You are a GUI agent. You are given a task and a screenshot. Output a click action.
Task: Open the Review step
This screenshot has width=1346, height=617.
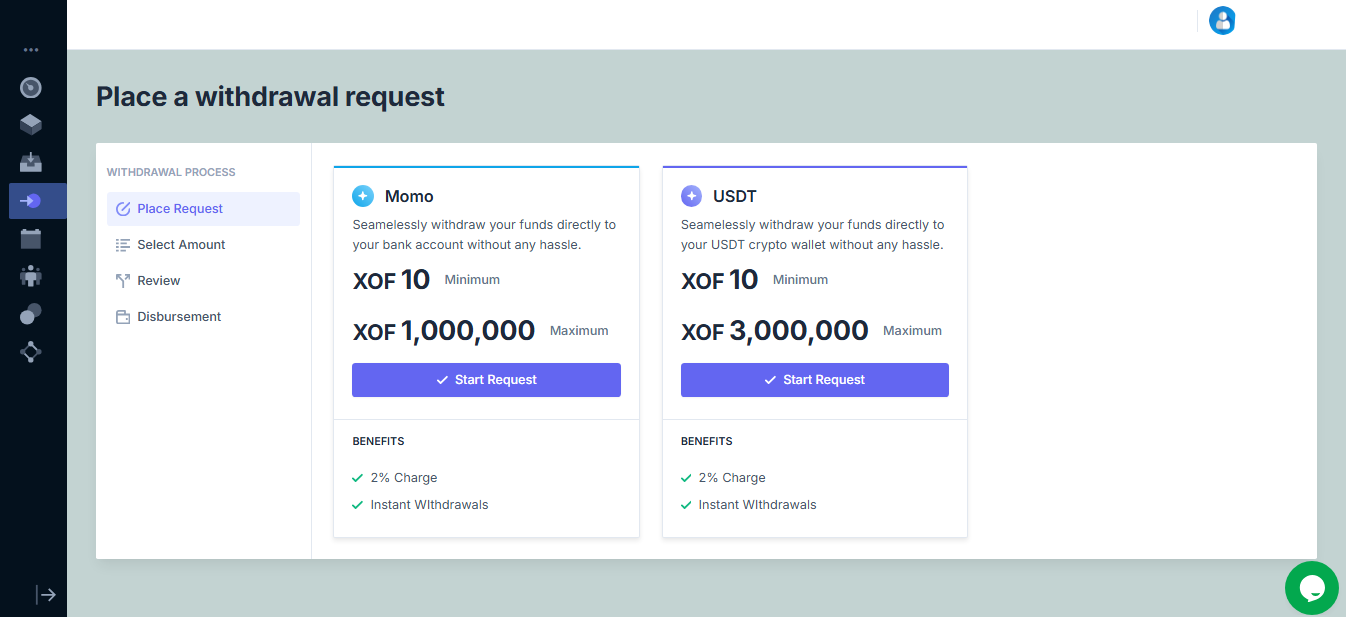159,281
